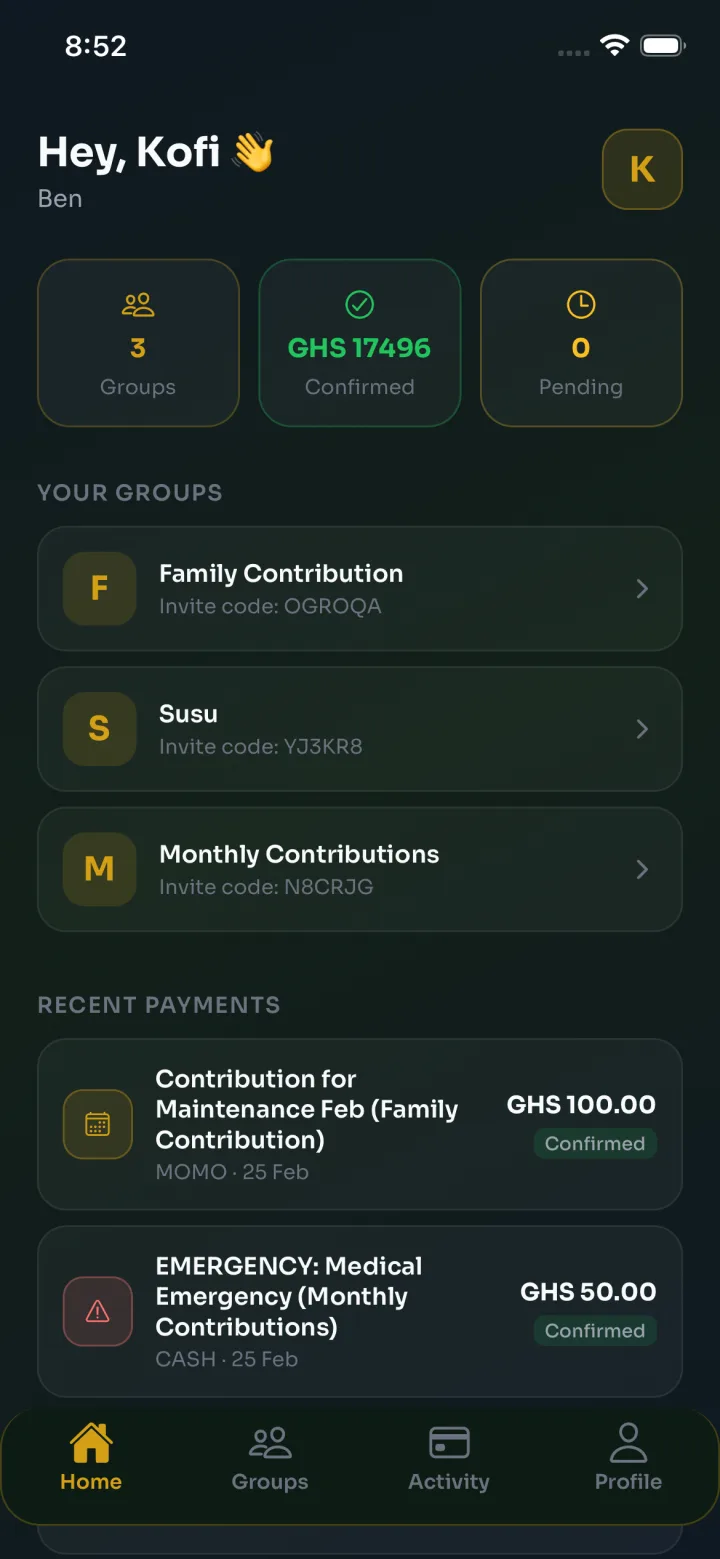Open the Groups summary card icon
Viewport: 720px width, 1559px height.
[x=138, y=305]
